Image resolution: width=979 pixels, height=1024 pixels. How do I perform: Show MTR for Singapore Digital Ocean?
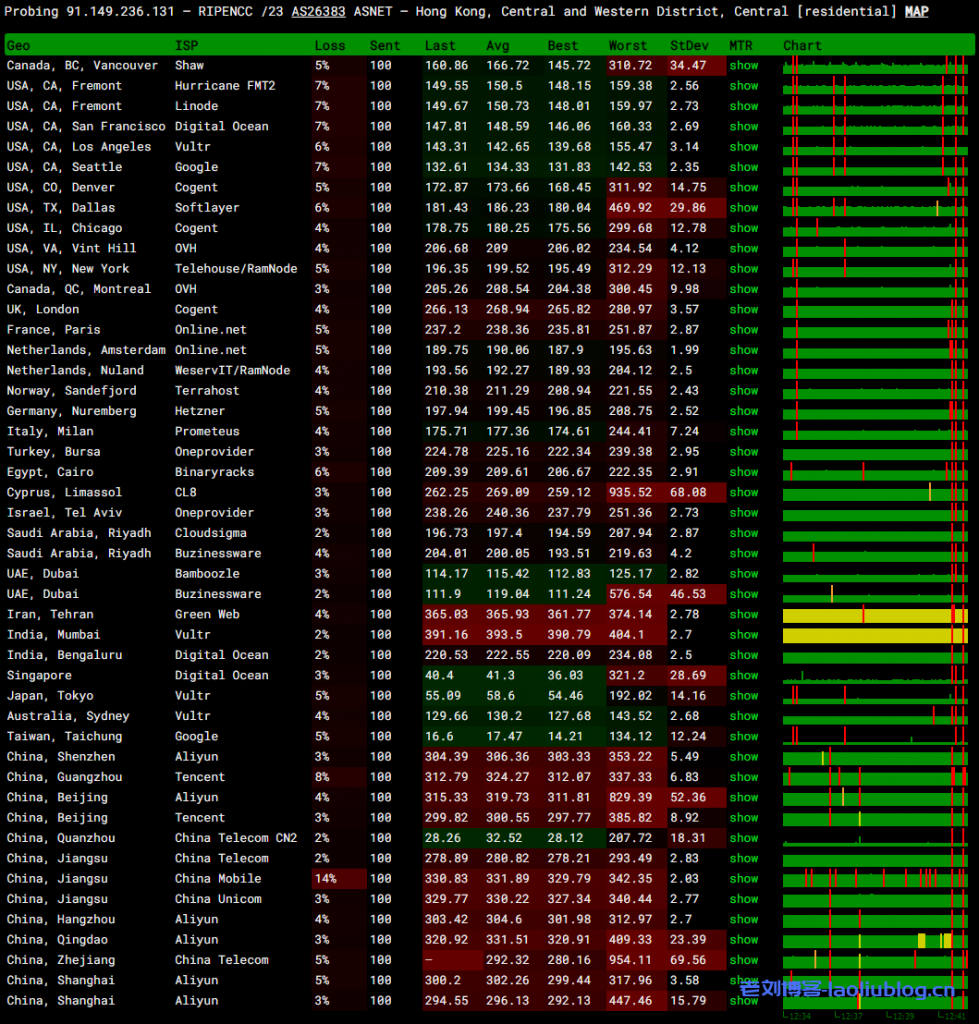(x=743, y=676)
